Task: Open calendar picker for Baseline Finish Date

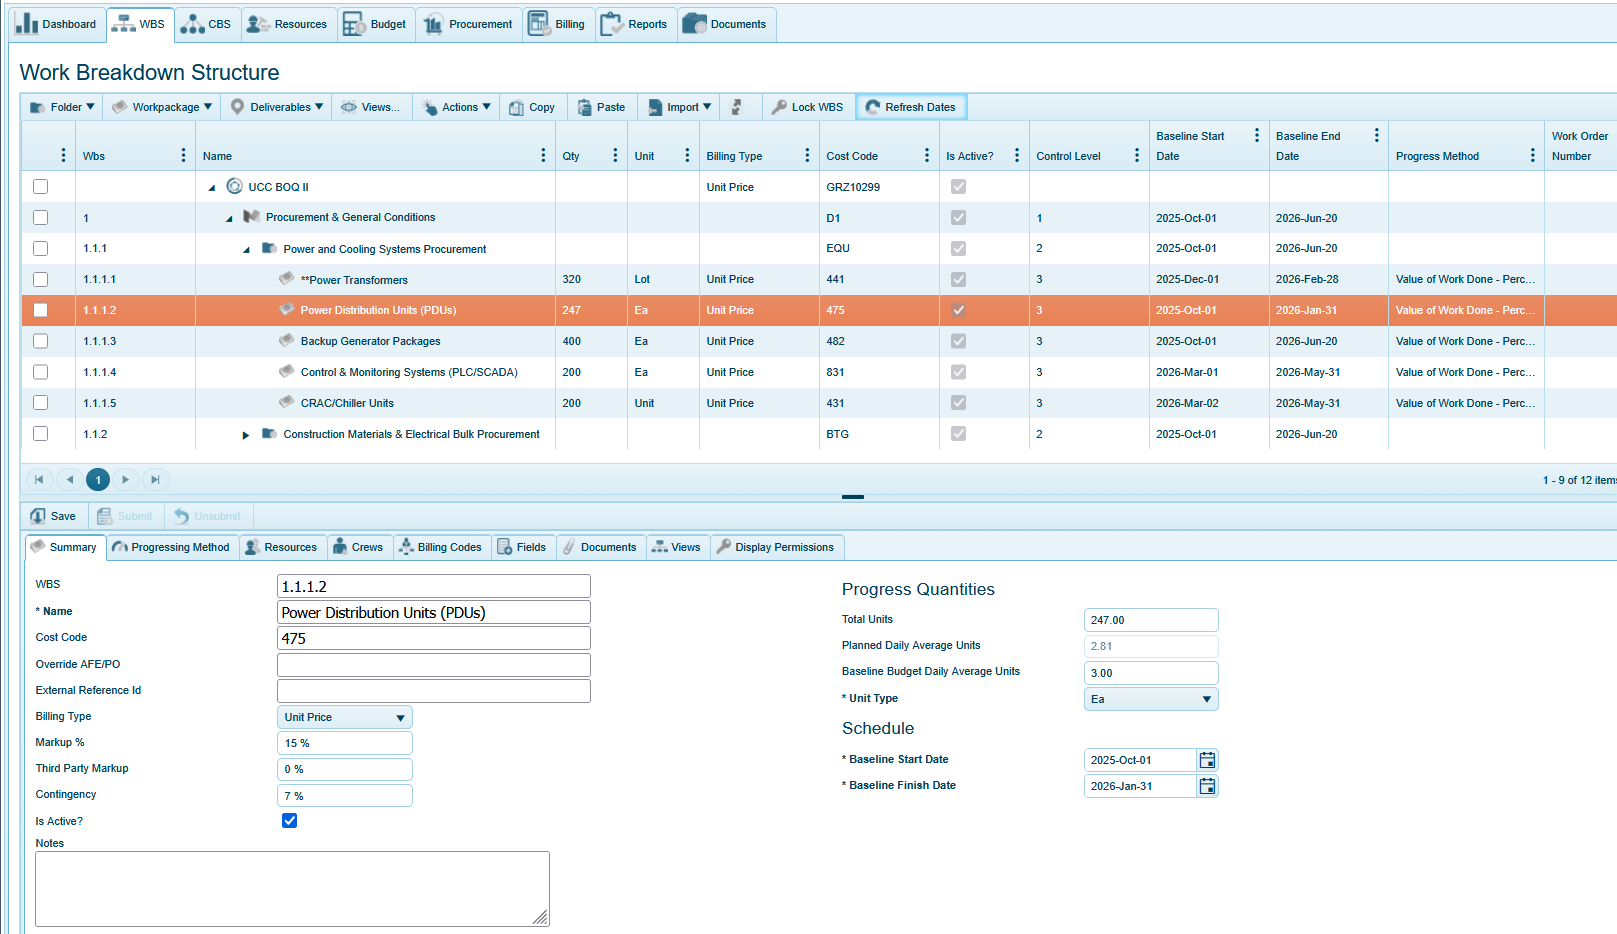Action: tap(1207, 786)
